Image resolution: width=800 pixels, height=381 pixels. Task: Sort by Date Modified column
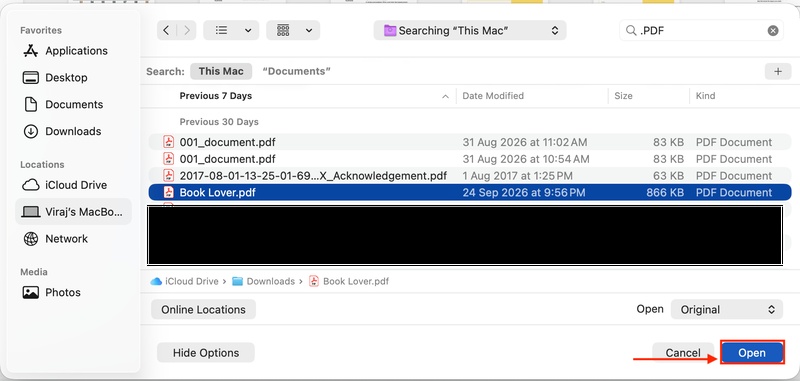click(493, 96)
